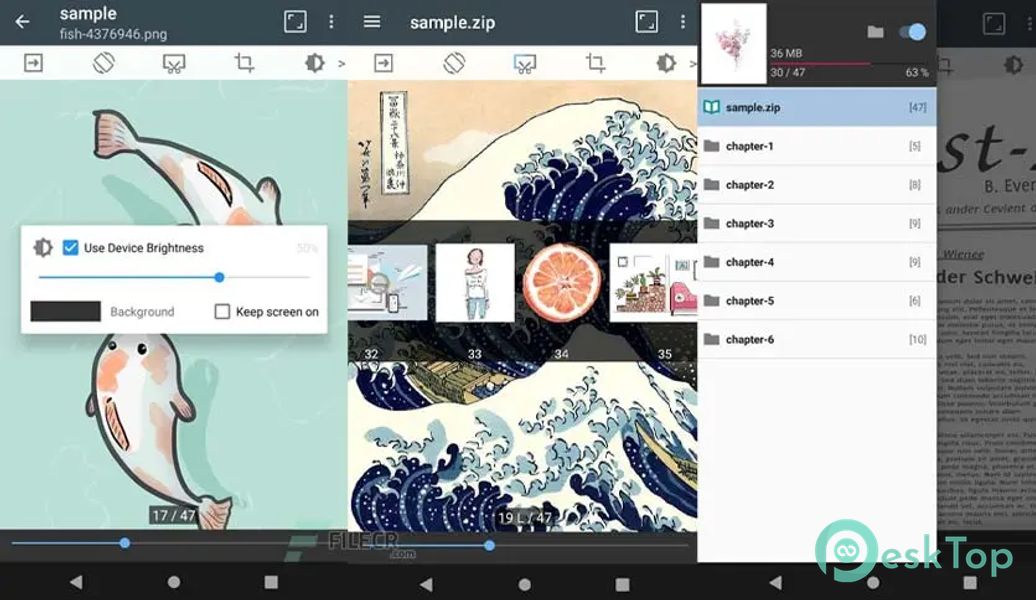Screen dimensions: 1036x600
Task: Select sample.zip entry in drawer list
Action: (817, 107)
